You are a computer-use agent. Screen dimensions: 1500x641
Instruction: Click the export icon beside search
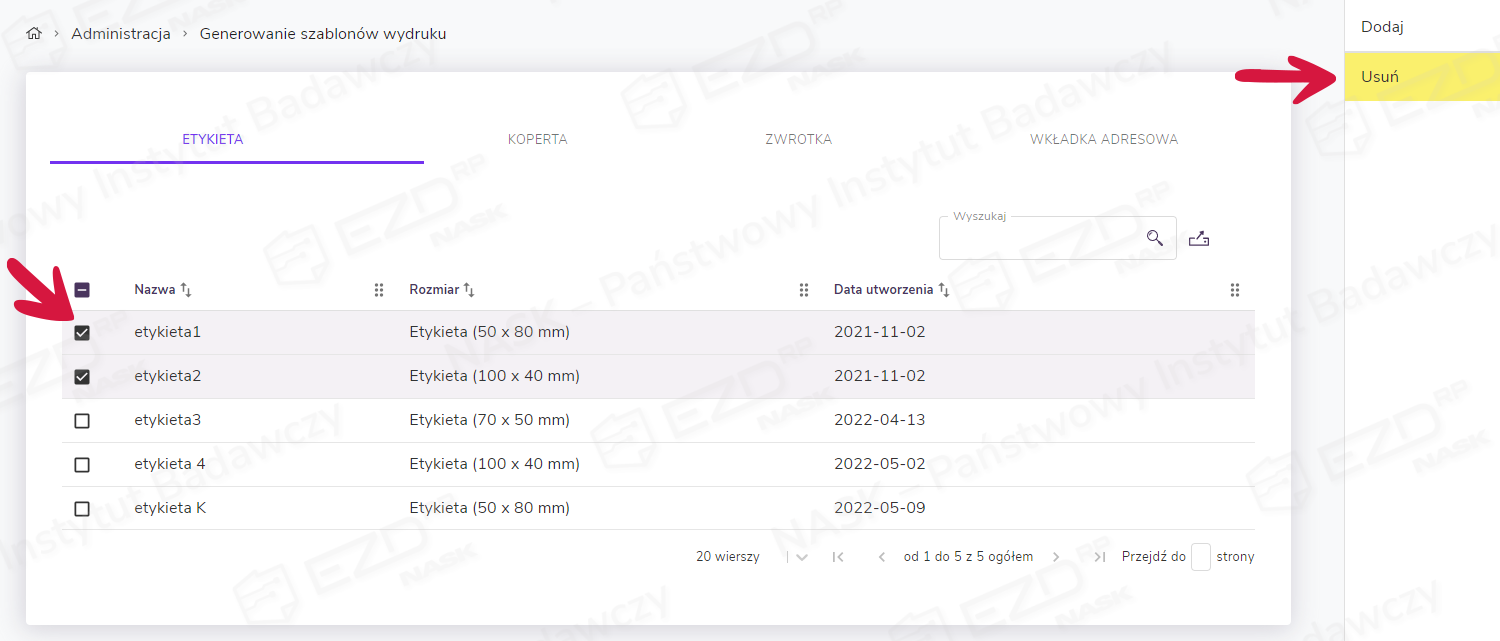[x=1199, y=239]
